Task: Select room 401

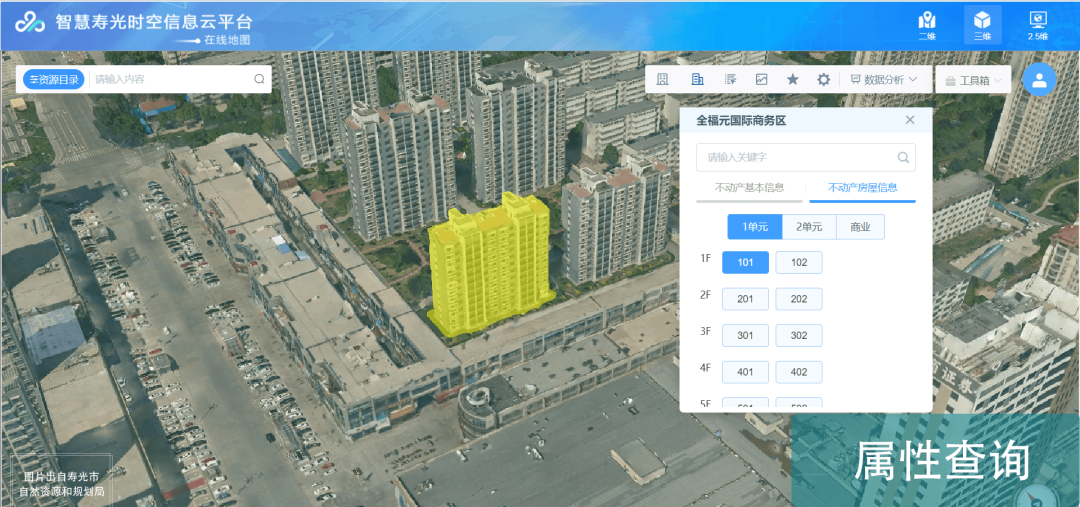Action: [x=745, y=372]
